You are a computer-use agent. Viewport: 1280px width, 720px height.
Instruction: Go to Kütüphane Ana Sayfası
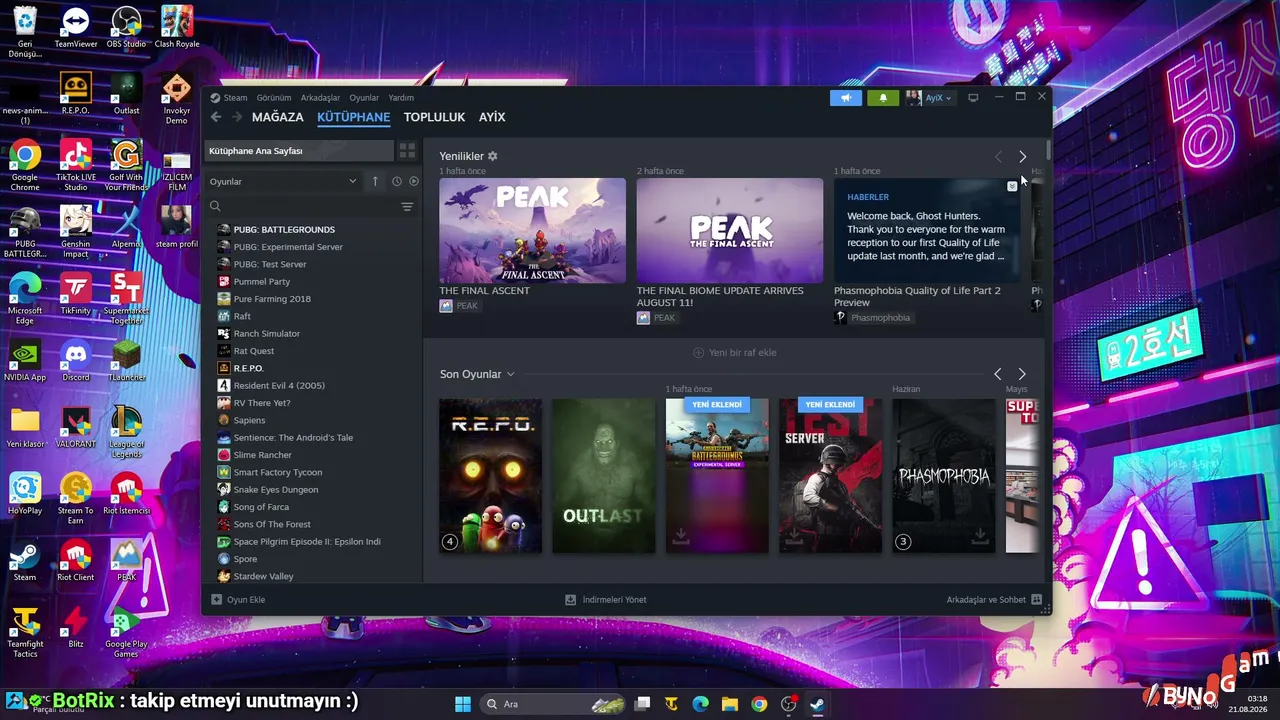pyautogui.click(x=299, y=151)
